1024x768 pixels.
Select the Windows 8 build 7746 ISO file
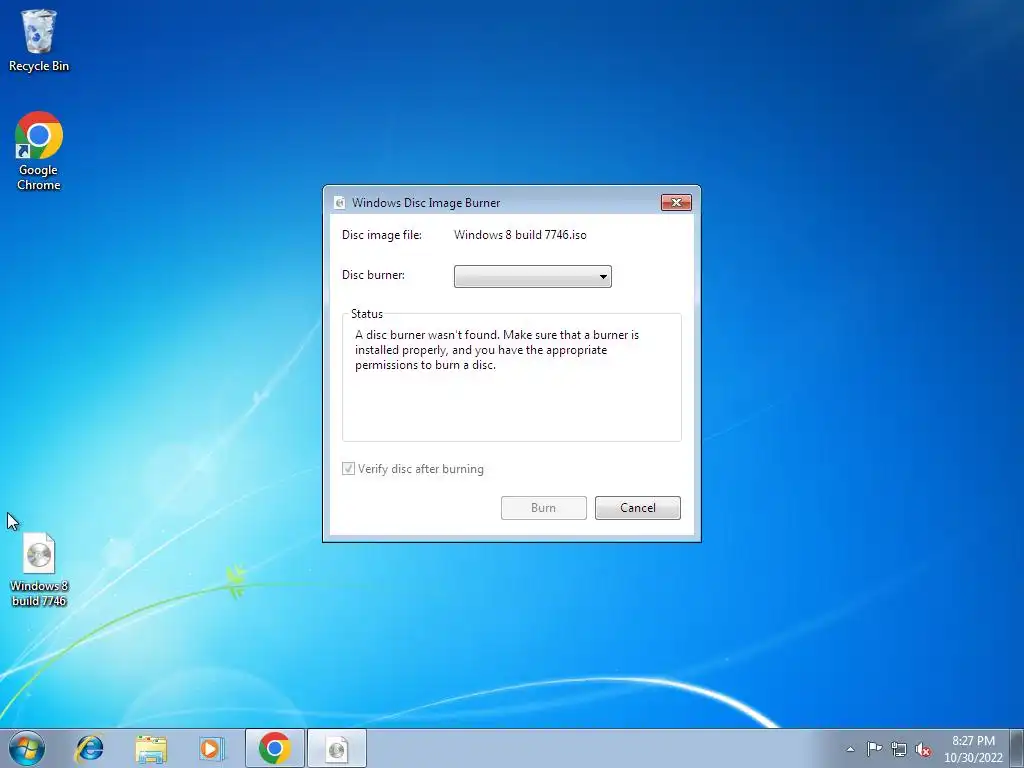(x=39, y=570)
